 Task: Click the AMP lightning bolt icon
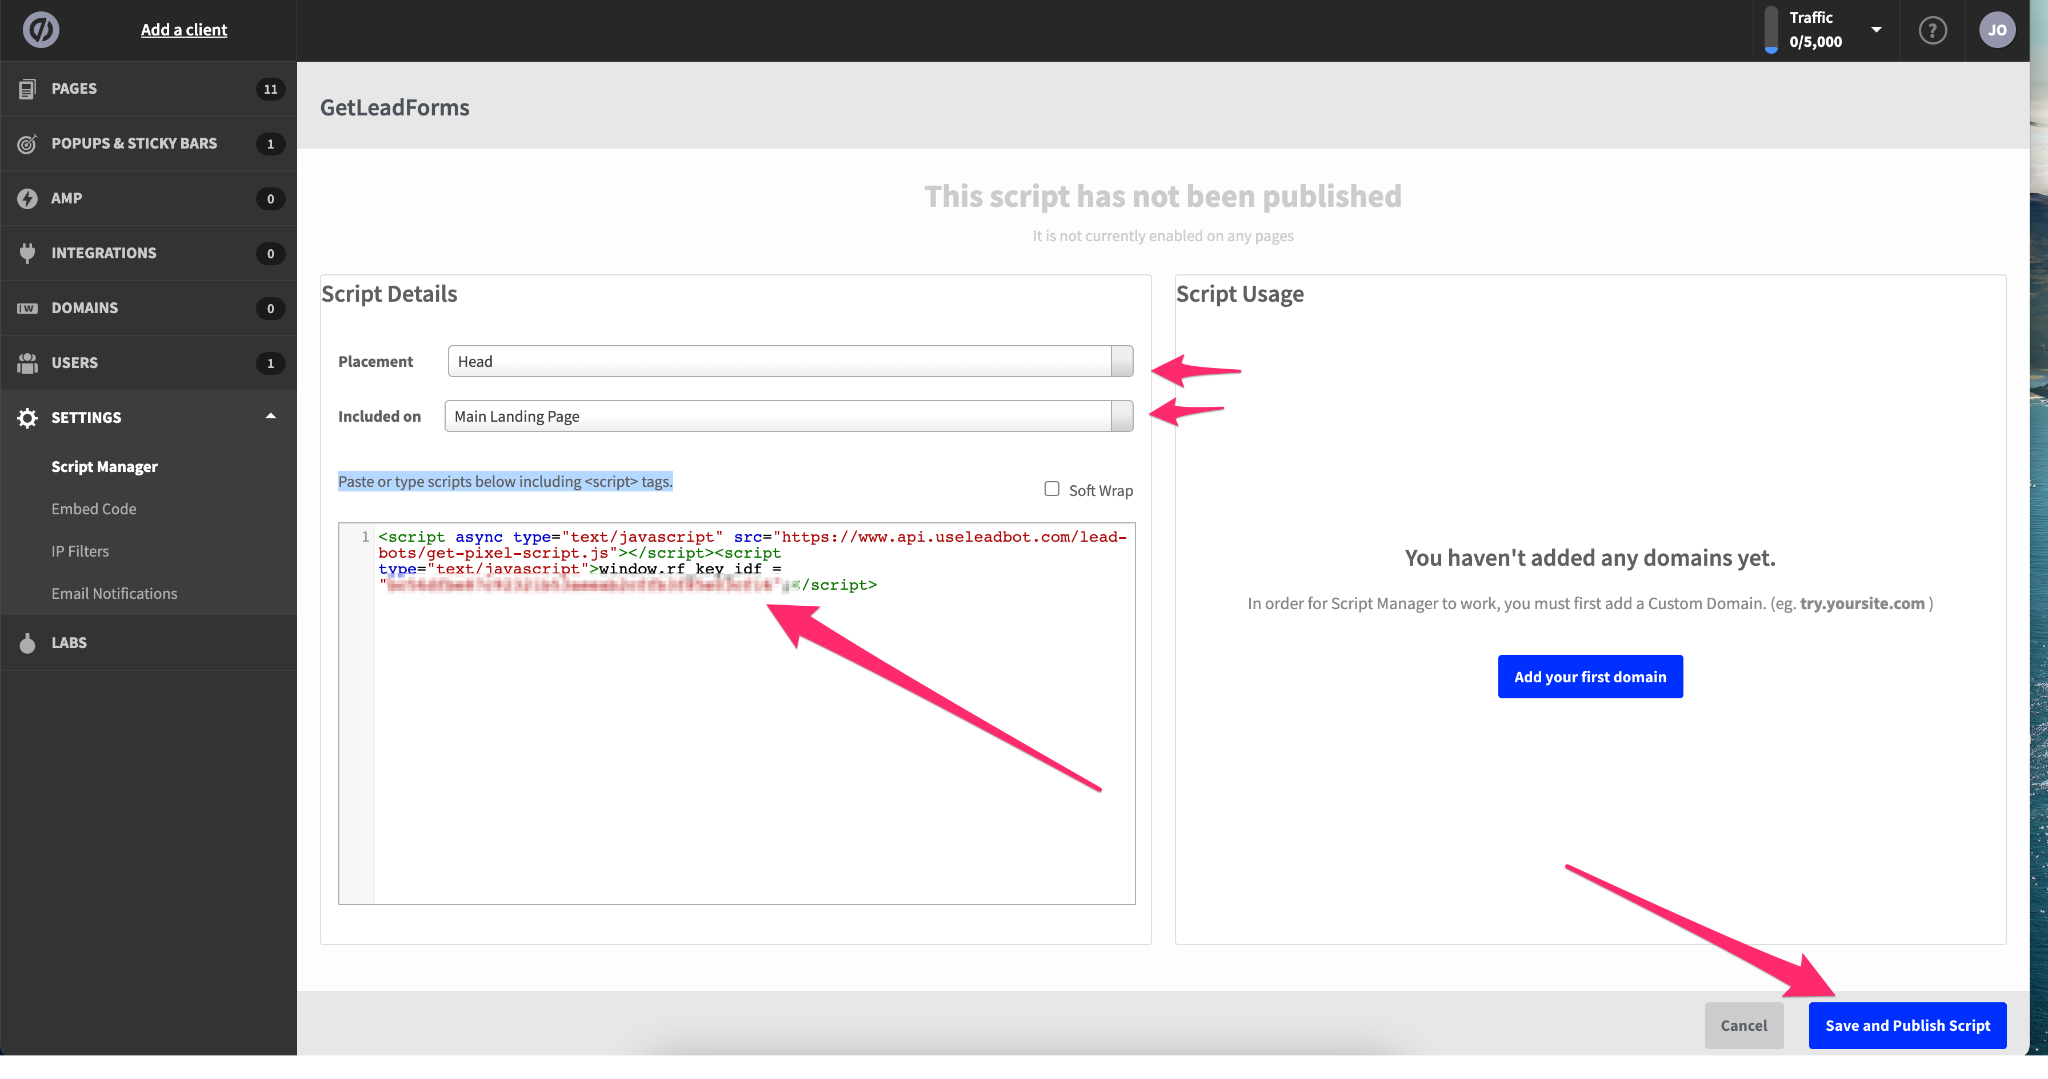click(x=27, y=199)
